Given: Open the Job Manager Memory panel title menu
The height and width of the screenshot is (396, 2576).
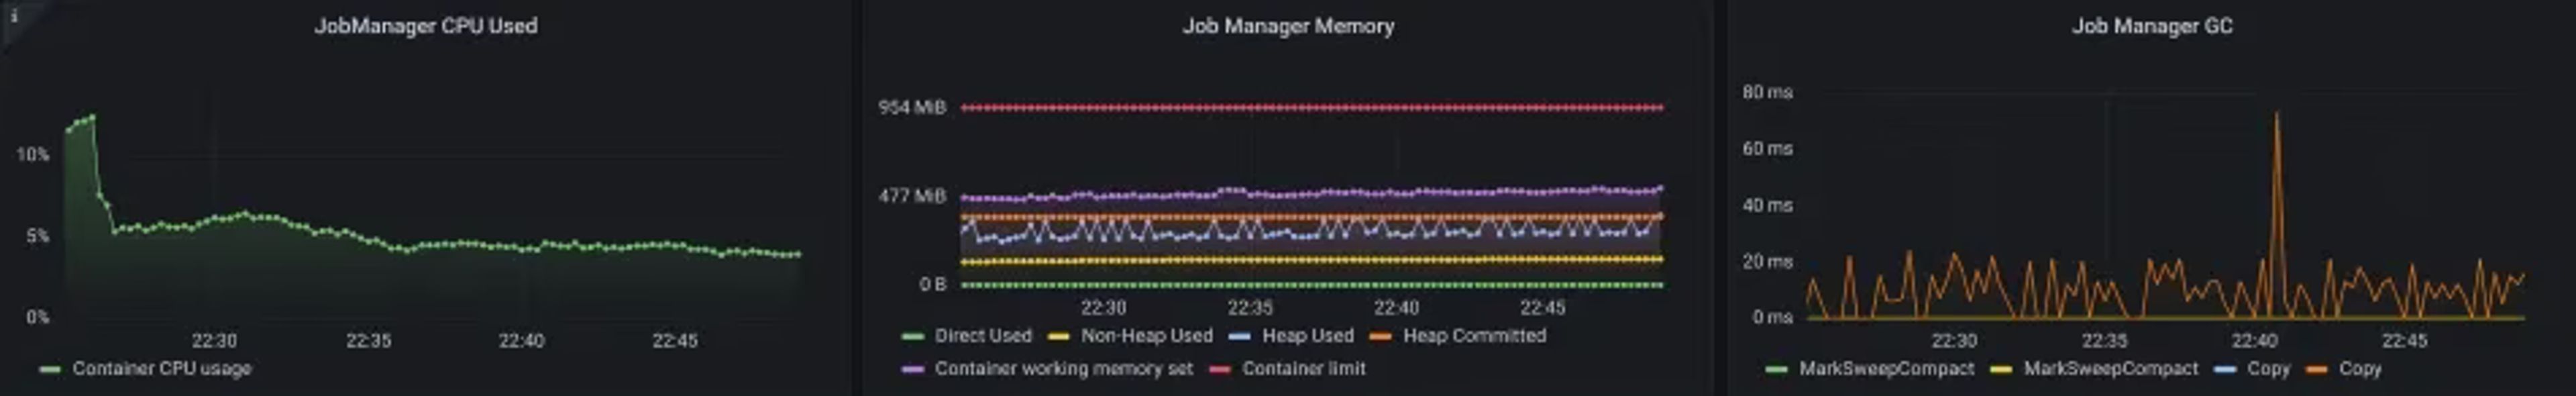Looking at the screenshot, I should (x=1288, y=26).
